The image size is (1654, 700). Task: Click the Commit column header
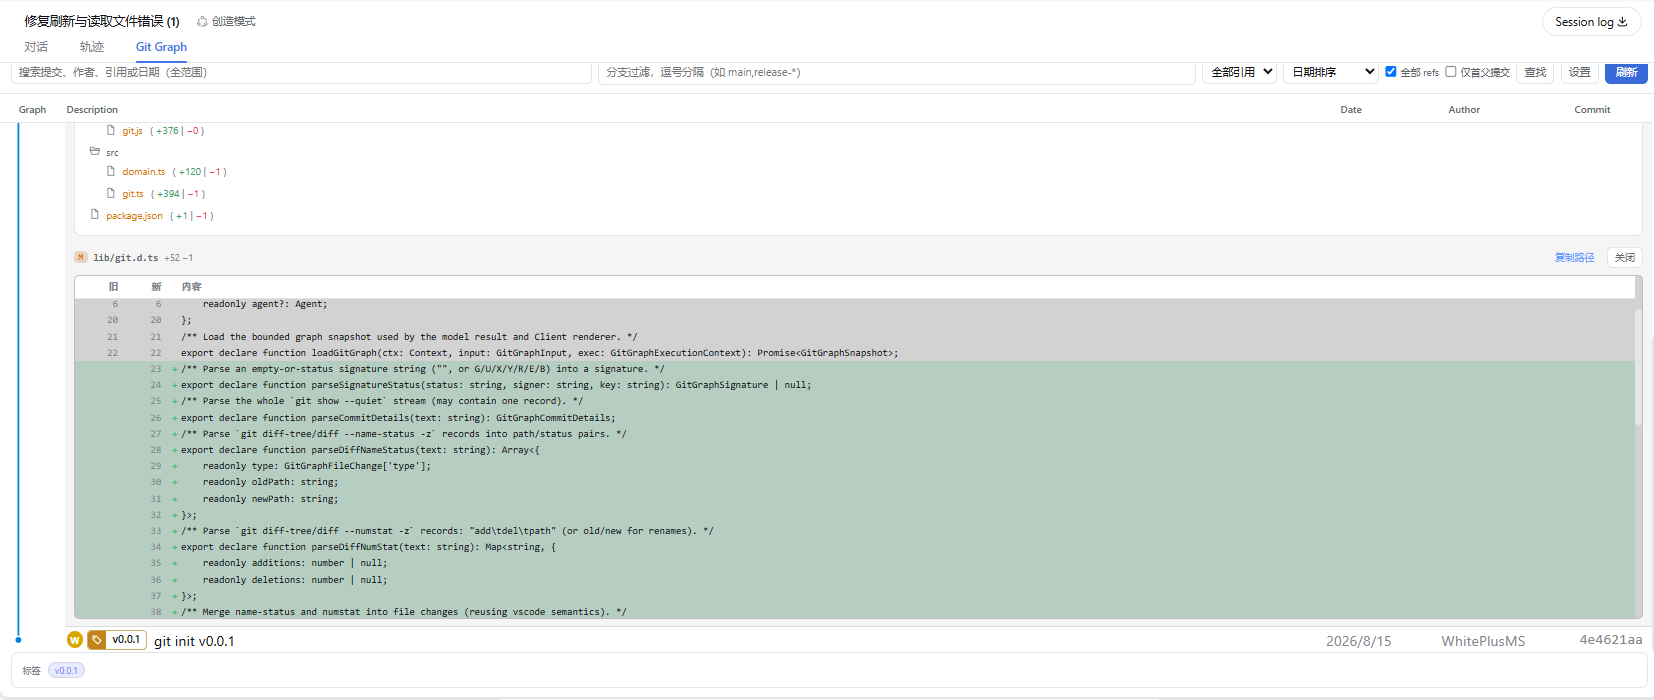pyautogui.click(x=1592, y=110)
